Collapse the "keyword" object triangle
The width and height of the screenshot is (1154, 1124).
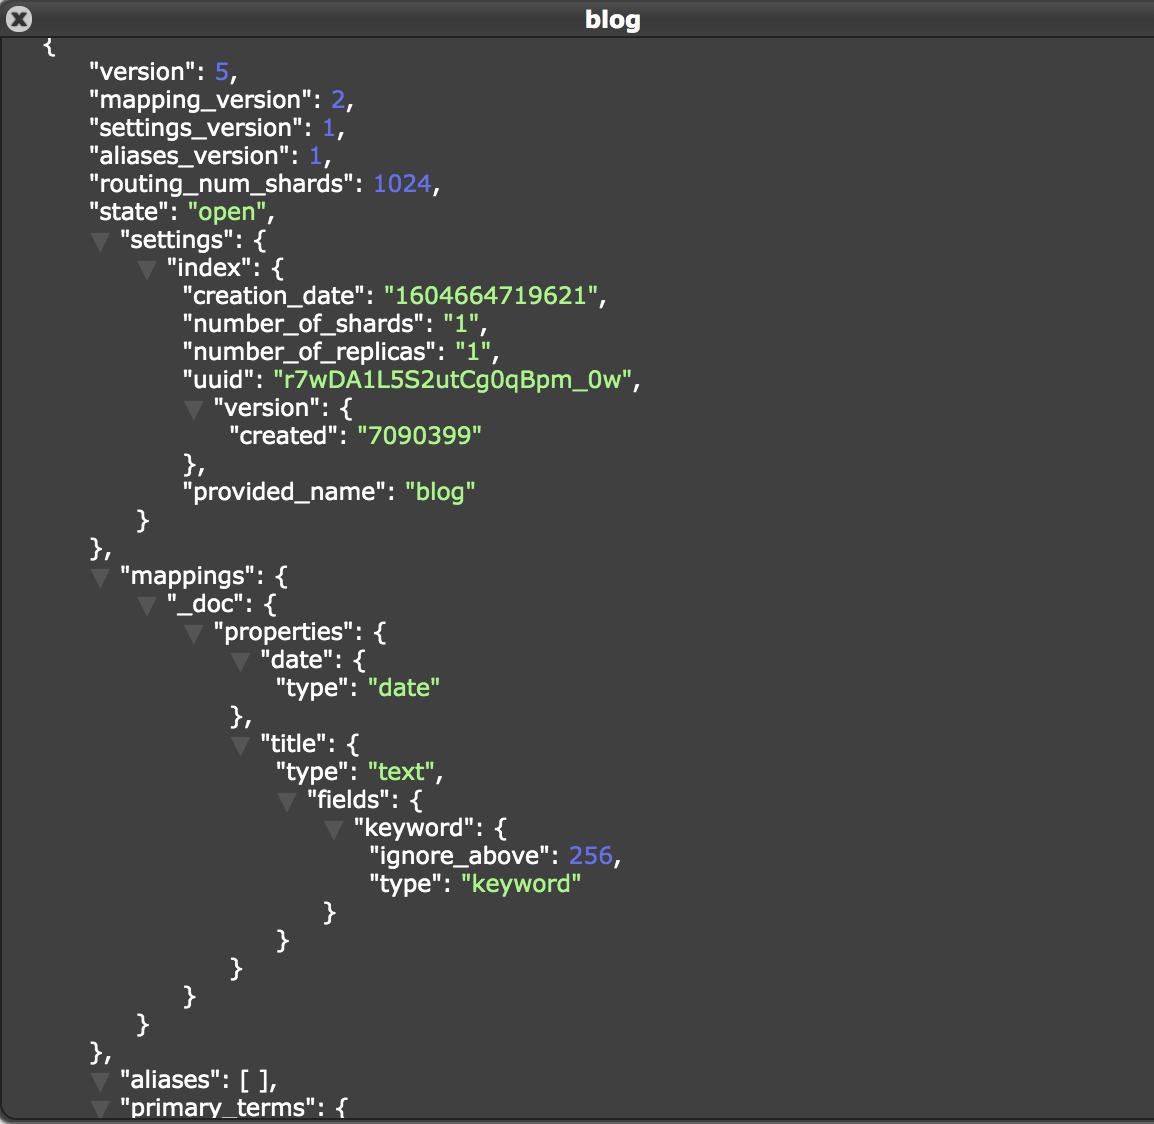pos(334,829)
